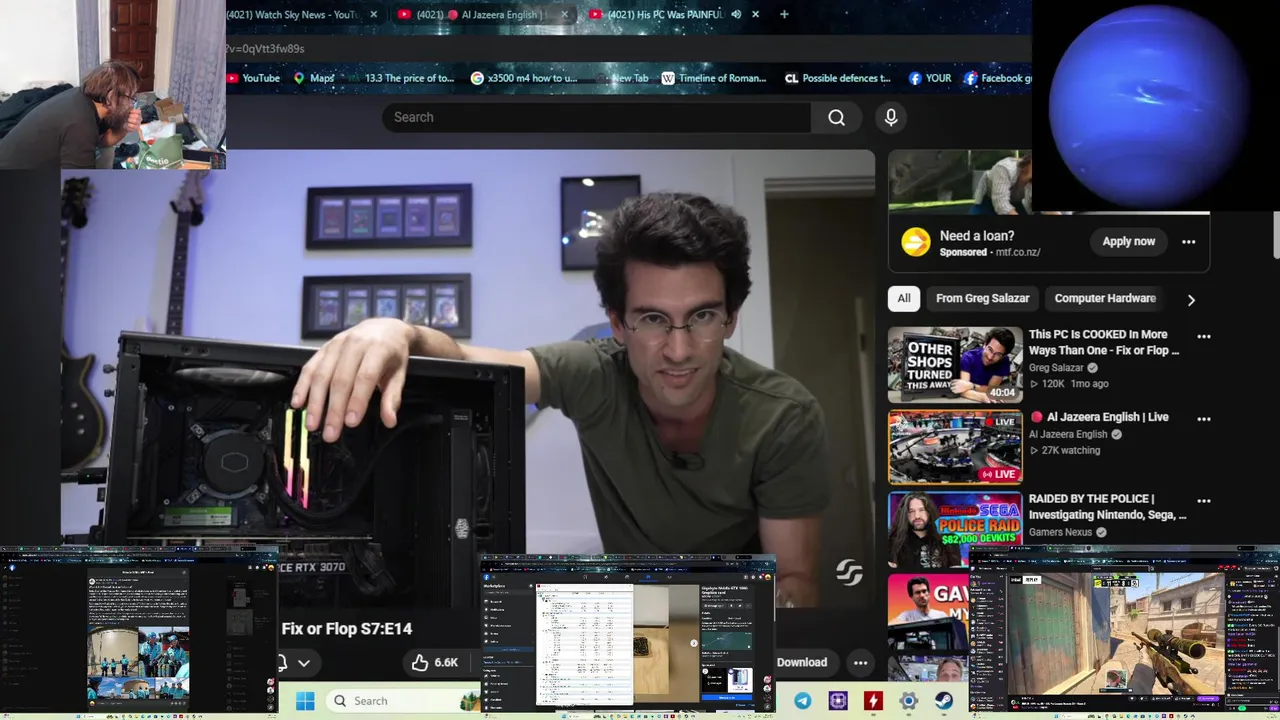Open more actions ellipsis beside Download
Screen dimensions: 1280x720
tap(860, 662)
